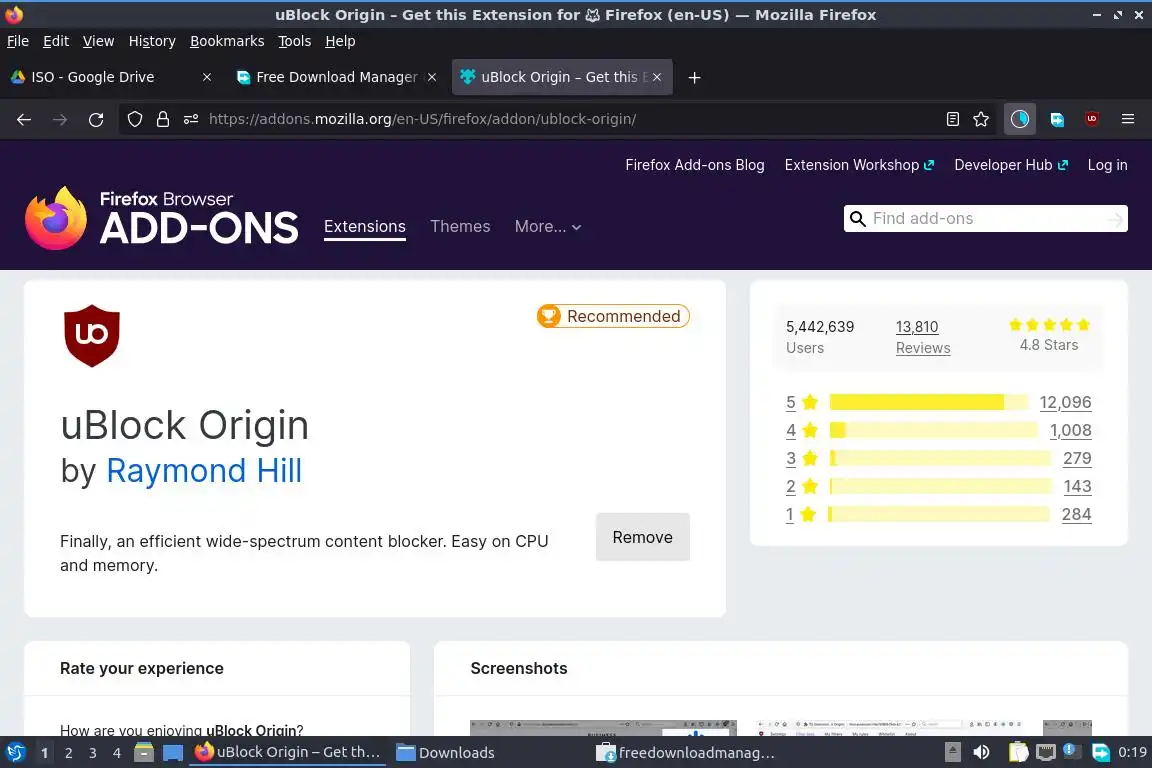Open the taskbar start menu icon
Viewport: 1152px width, 768px height.
(15, 753)
